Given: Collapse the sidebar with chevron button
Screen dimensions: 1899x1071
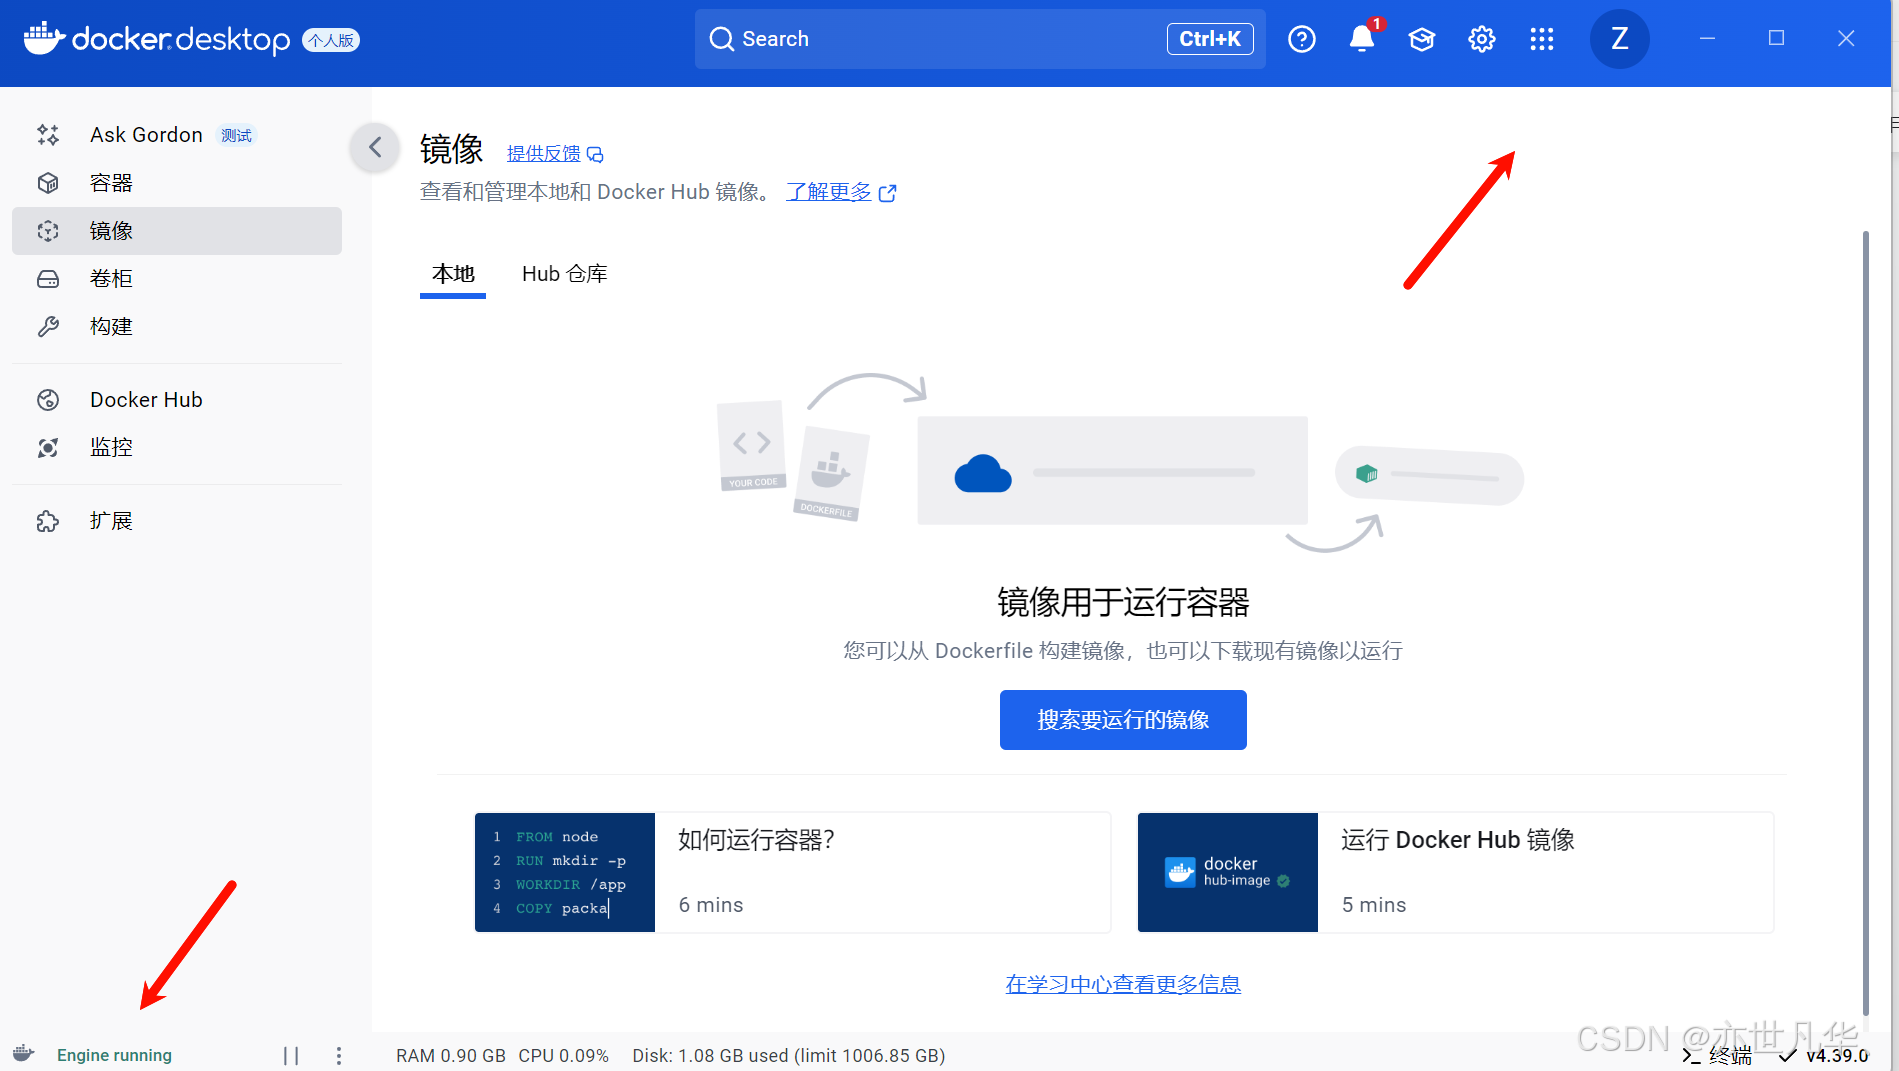Looking at the screenshot, I should point(375,148).
